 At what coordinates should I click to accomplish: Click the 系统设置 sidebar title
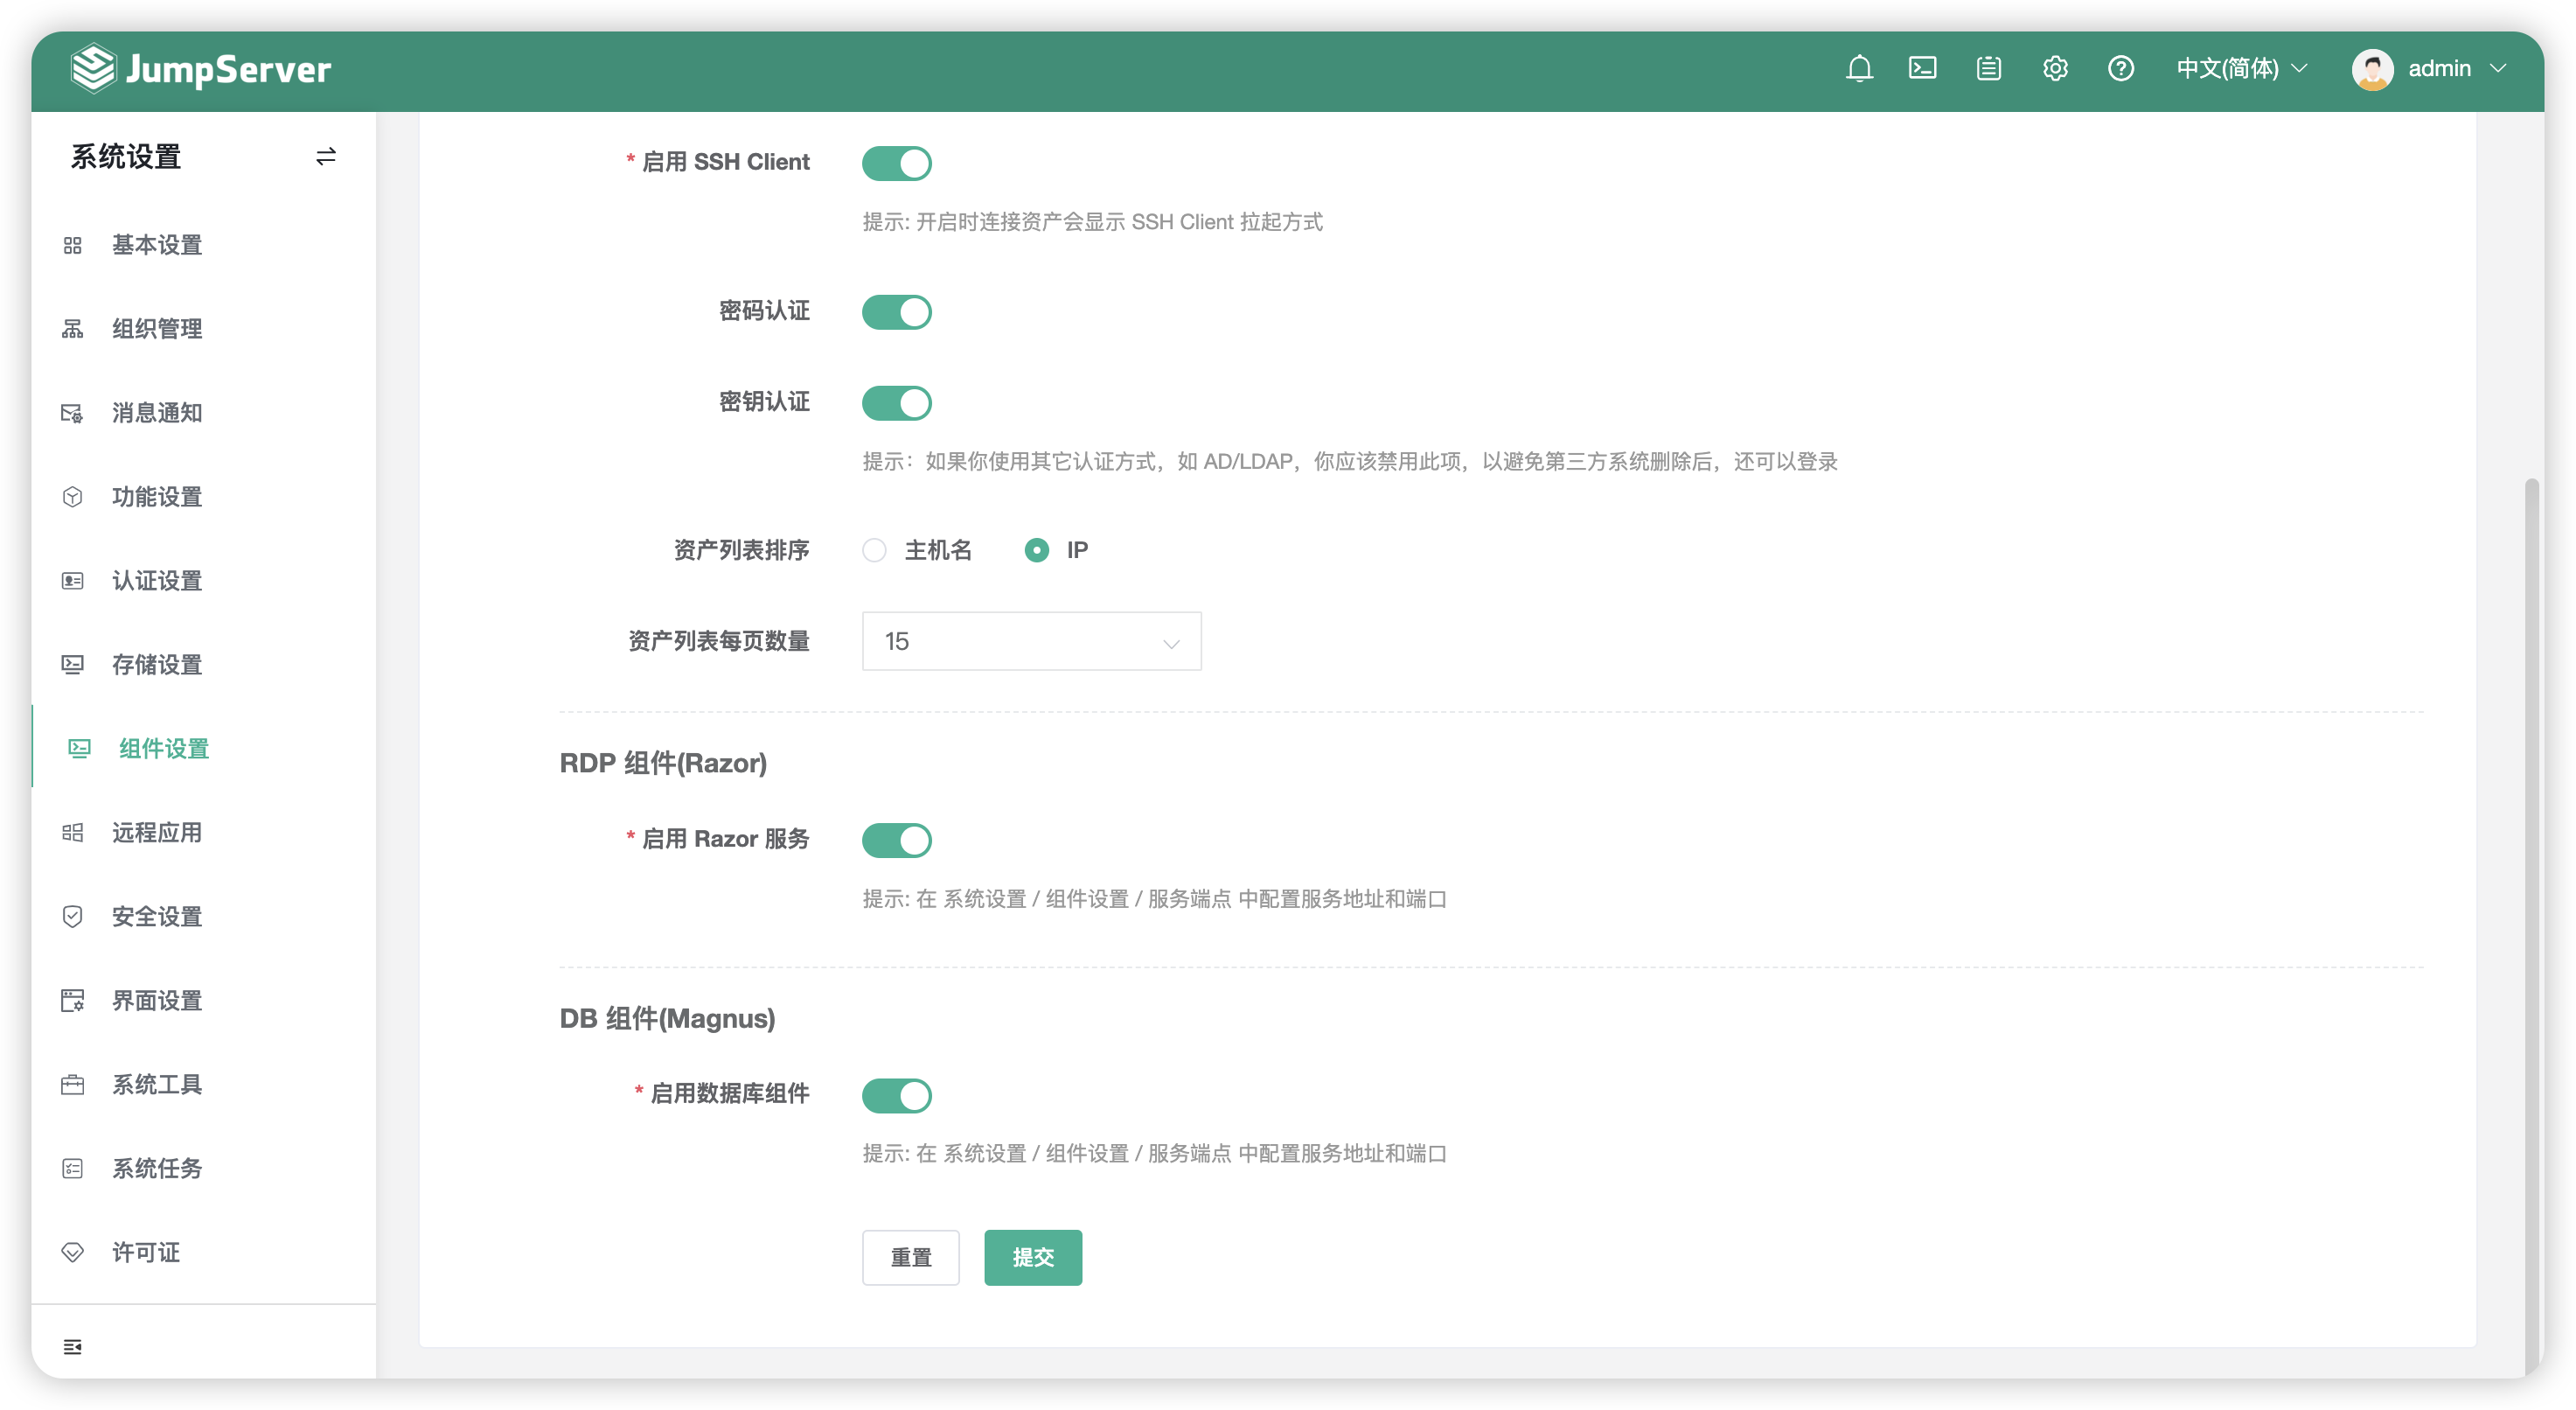point(126,157)
